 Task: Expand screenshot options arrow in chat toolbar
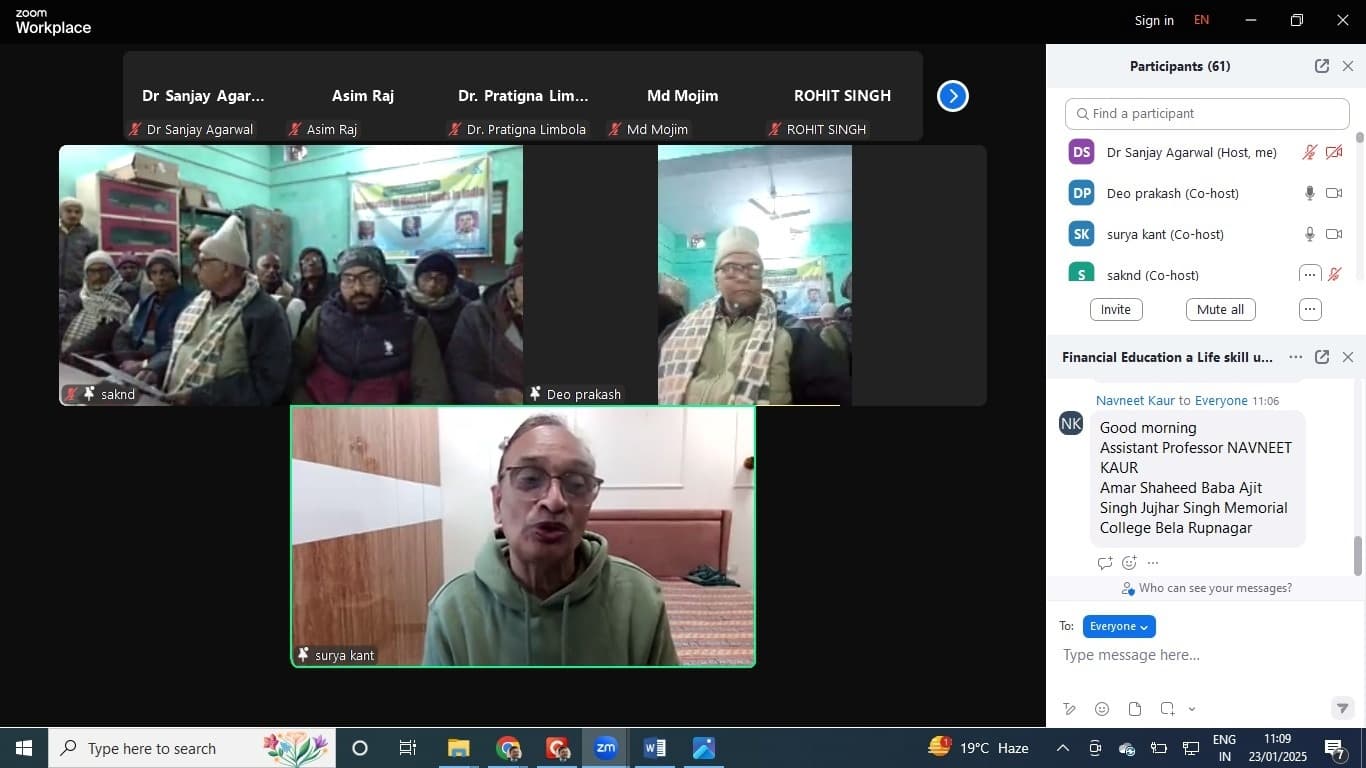coord(1192,709)
